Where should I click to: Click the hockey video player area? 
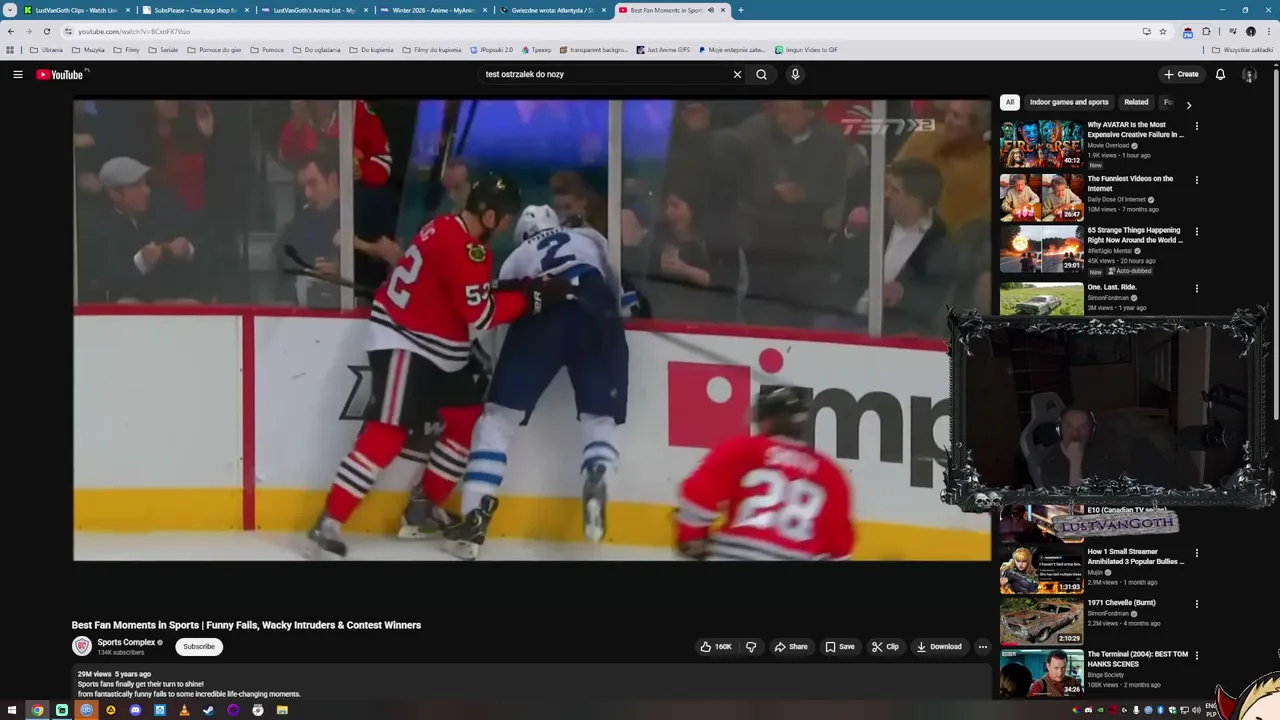coord(532,330)
